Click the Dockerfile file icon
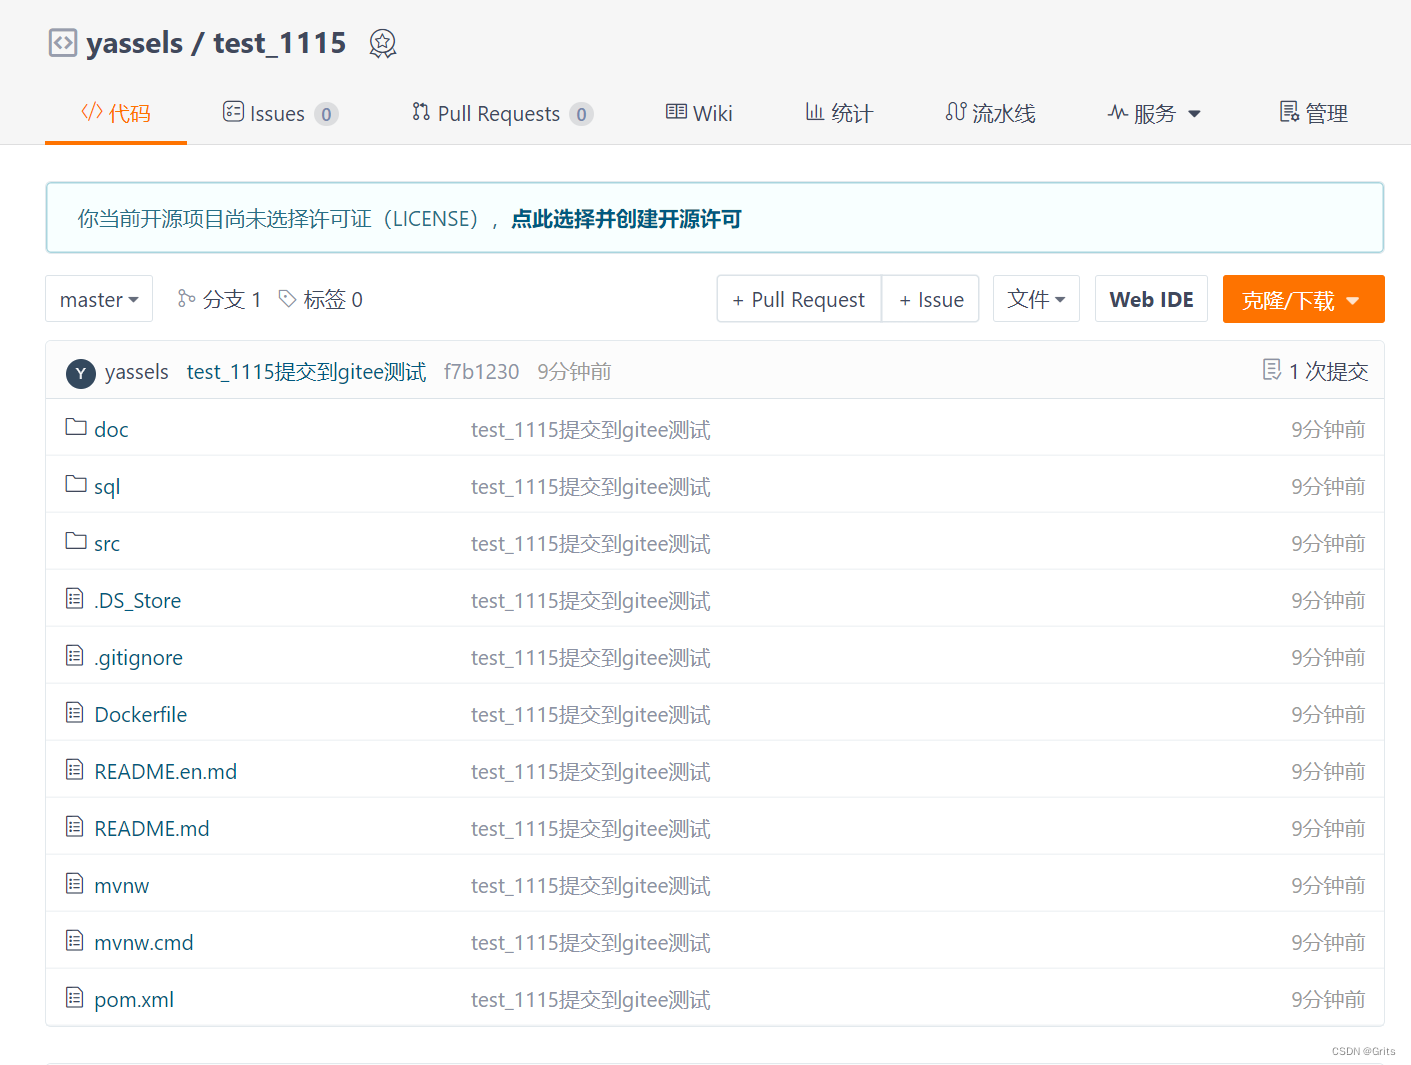This screenshot has height=1065, width=1411. click(x=75, y=712)
